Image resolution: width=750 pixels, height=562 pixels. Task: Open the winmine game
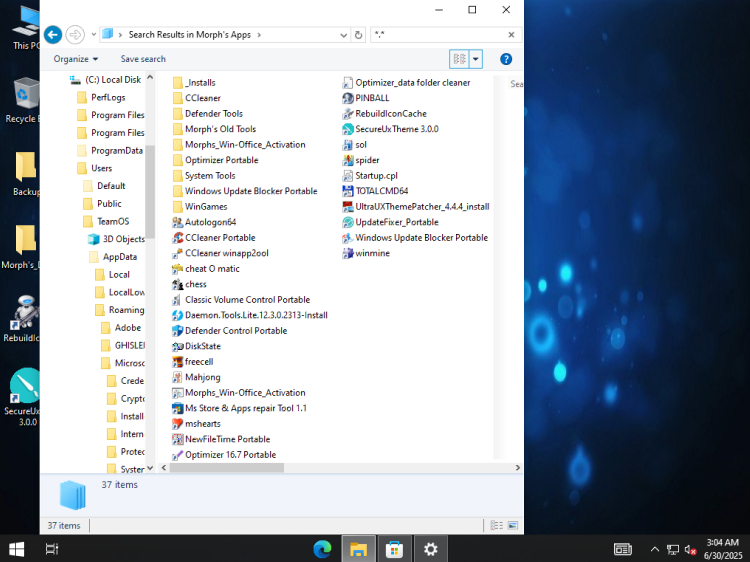366,253
